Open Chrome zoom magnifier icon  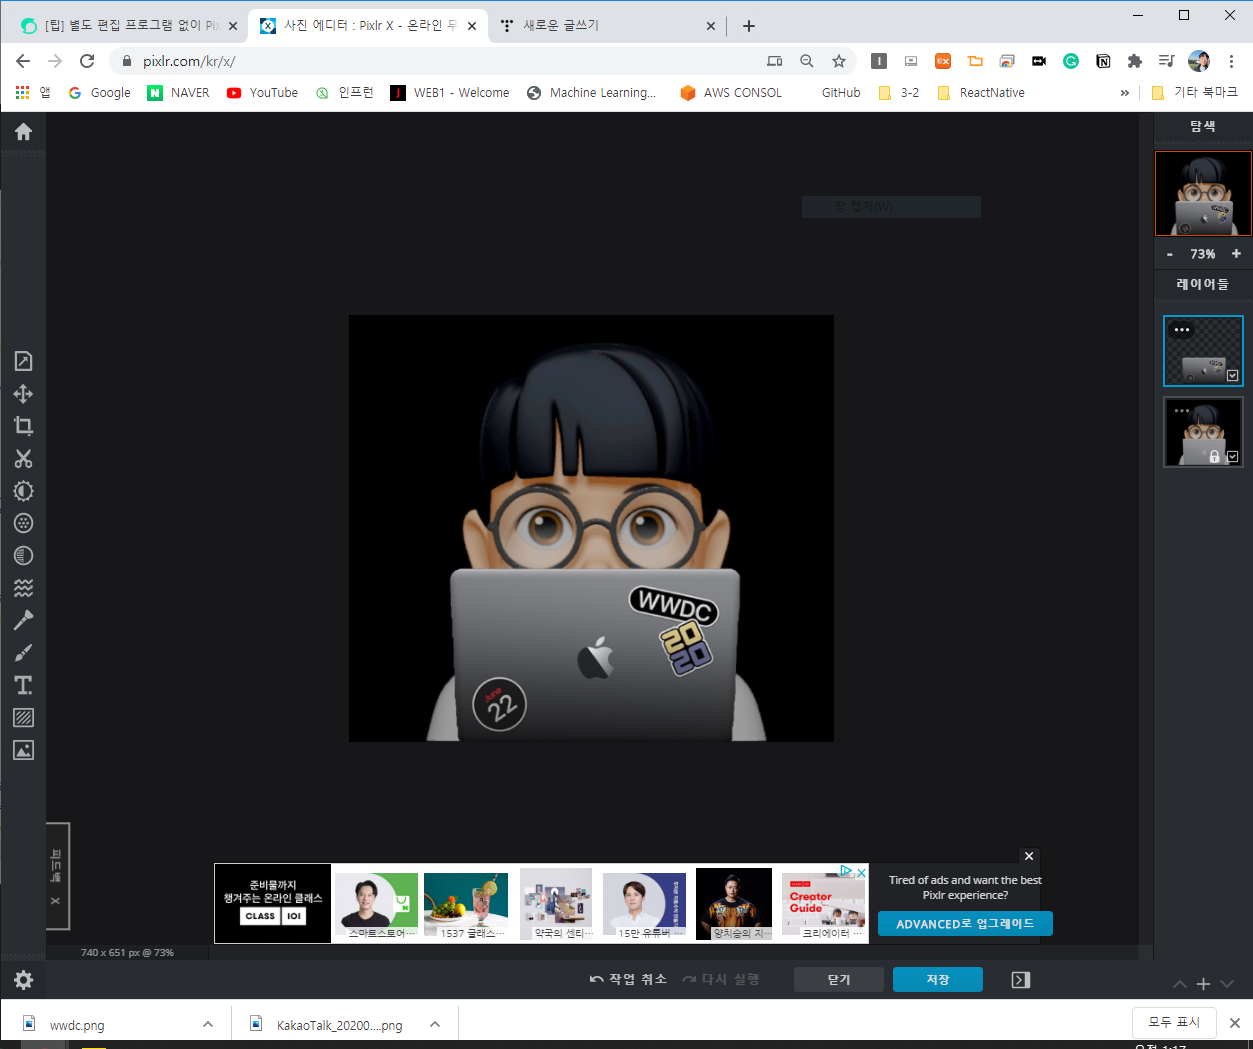pos(806,61)
